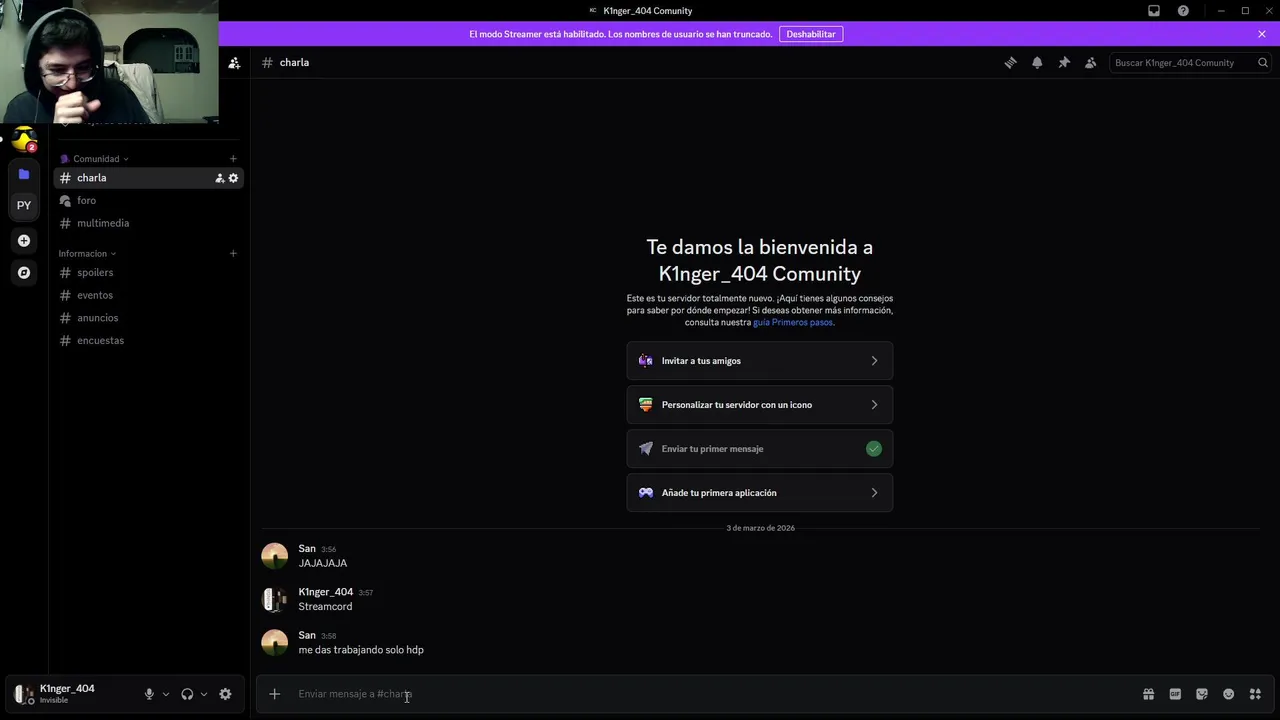The width and height of the screenshot is (1280, 720).
Task: Click the message 'me das trabajando solo hdp'
Action: 361,650
